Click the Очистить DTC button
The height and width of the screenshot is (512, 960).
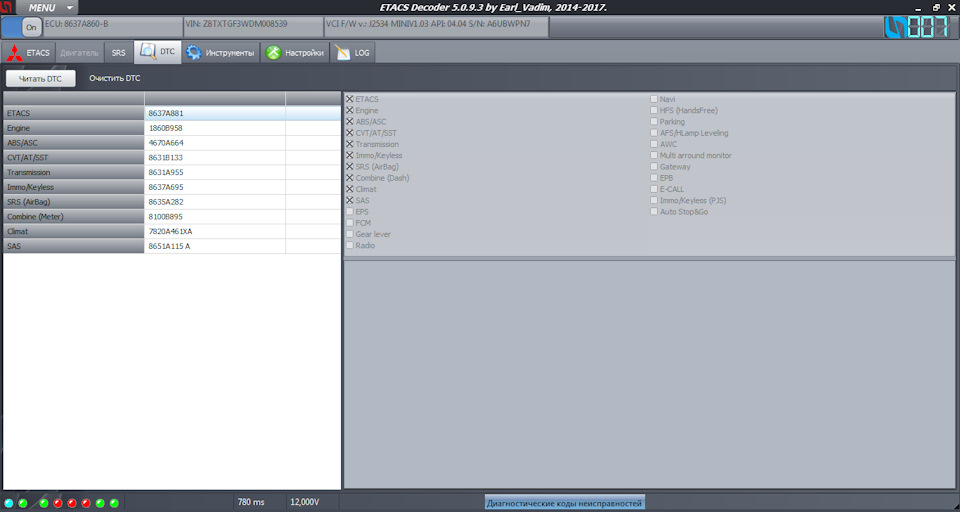click(114, 78)
